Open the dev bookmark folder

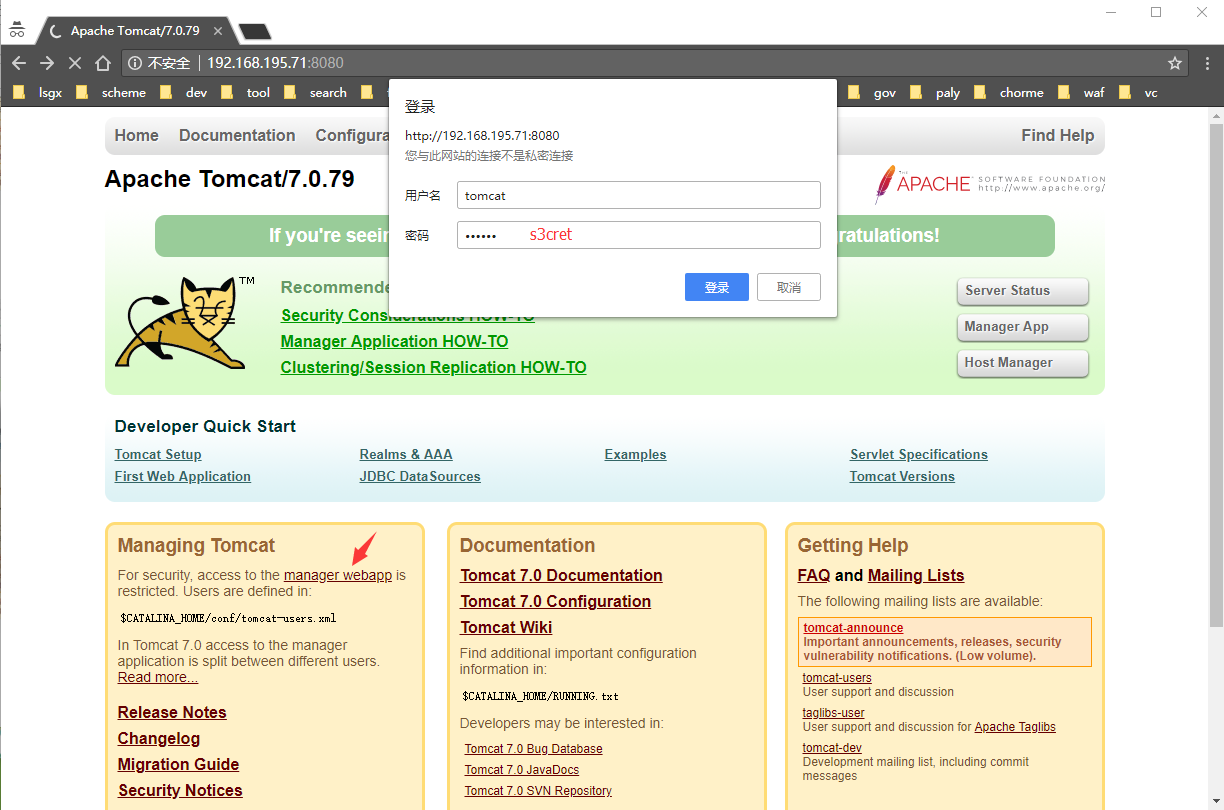(184, 93)
